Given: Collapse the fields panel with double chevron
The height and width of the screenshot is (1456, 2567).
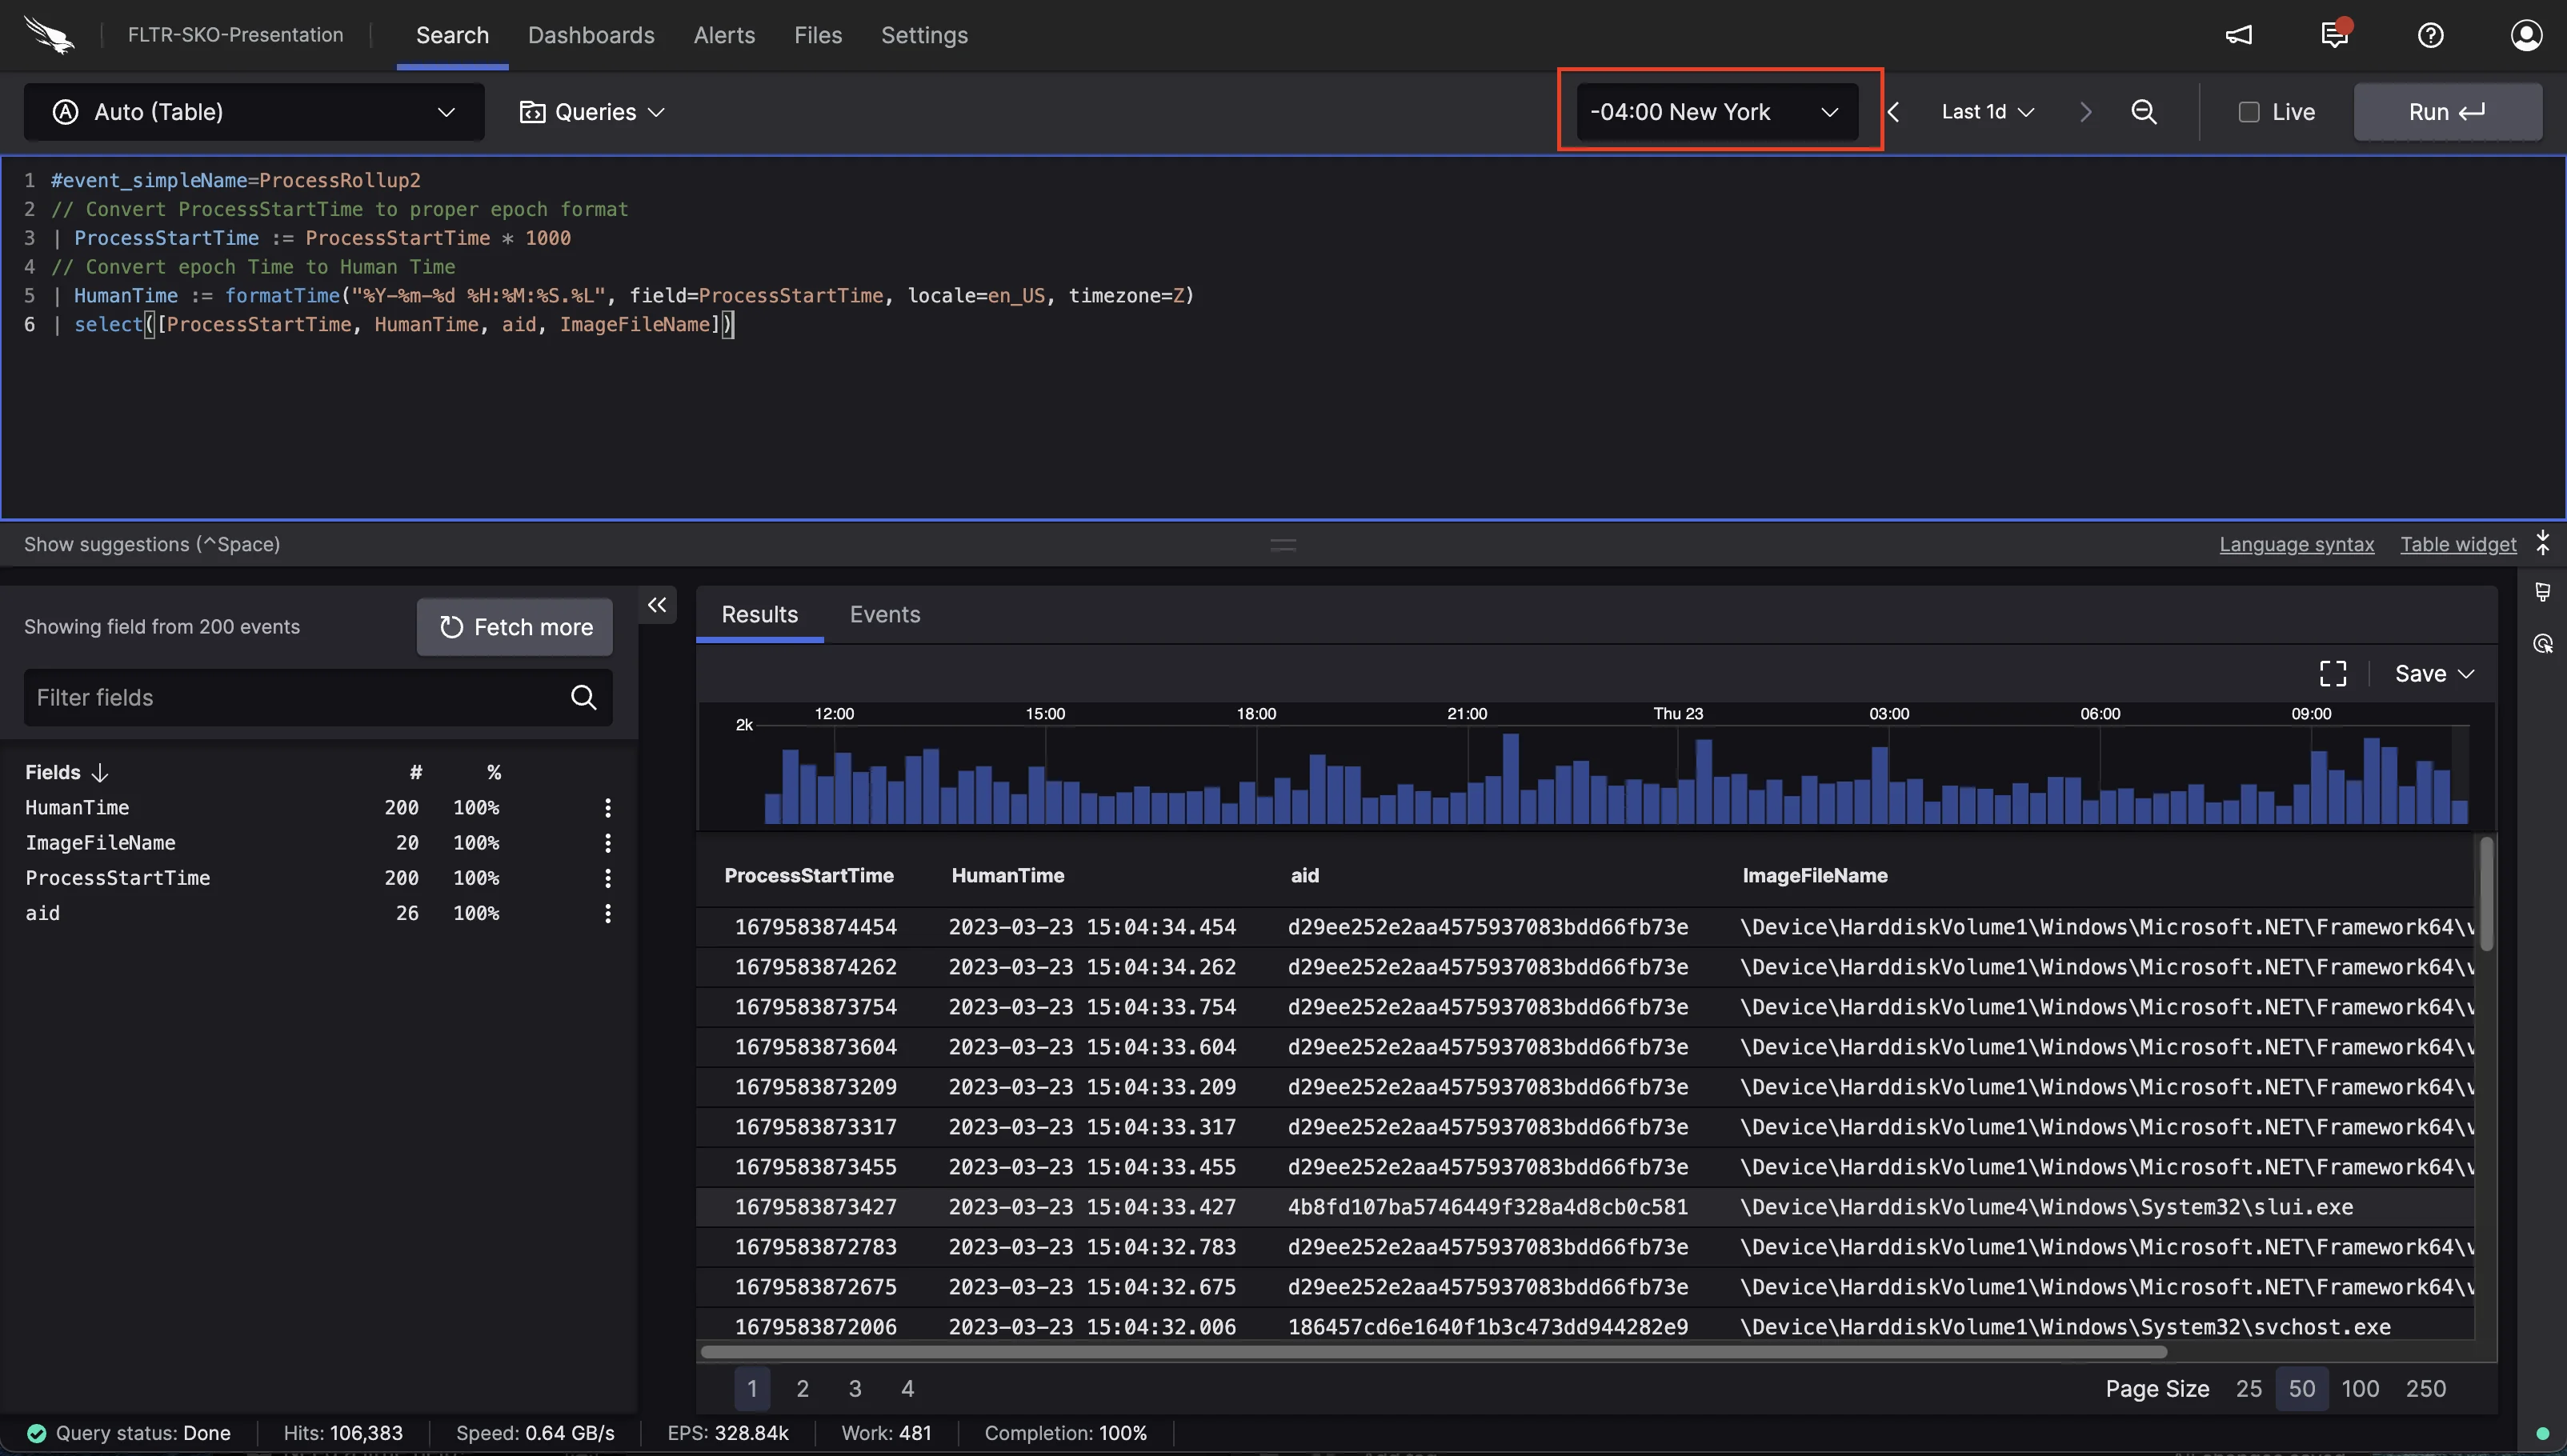Looking at the screenshot, I should pos(657,605).
